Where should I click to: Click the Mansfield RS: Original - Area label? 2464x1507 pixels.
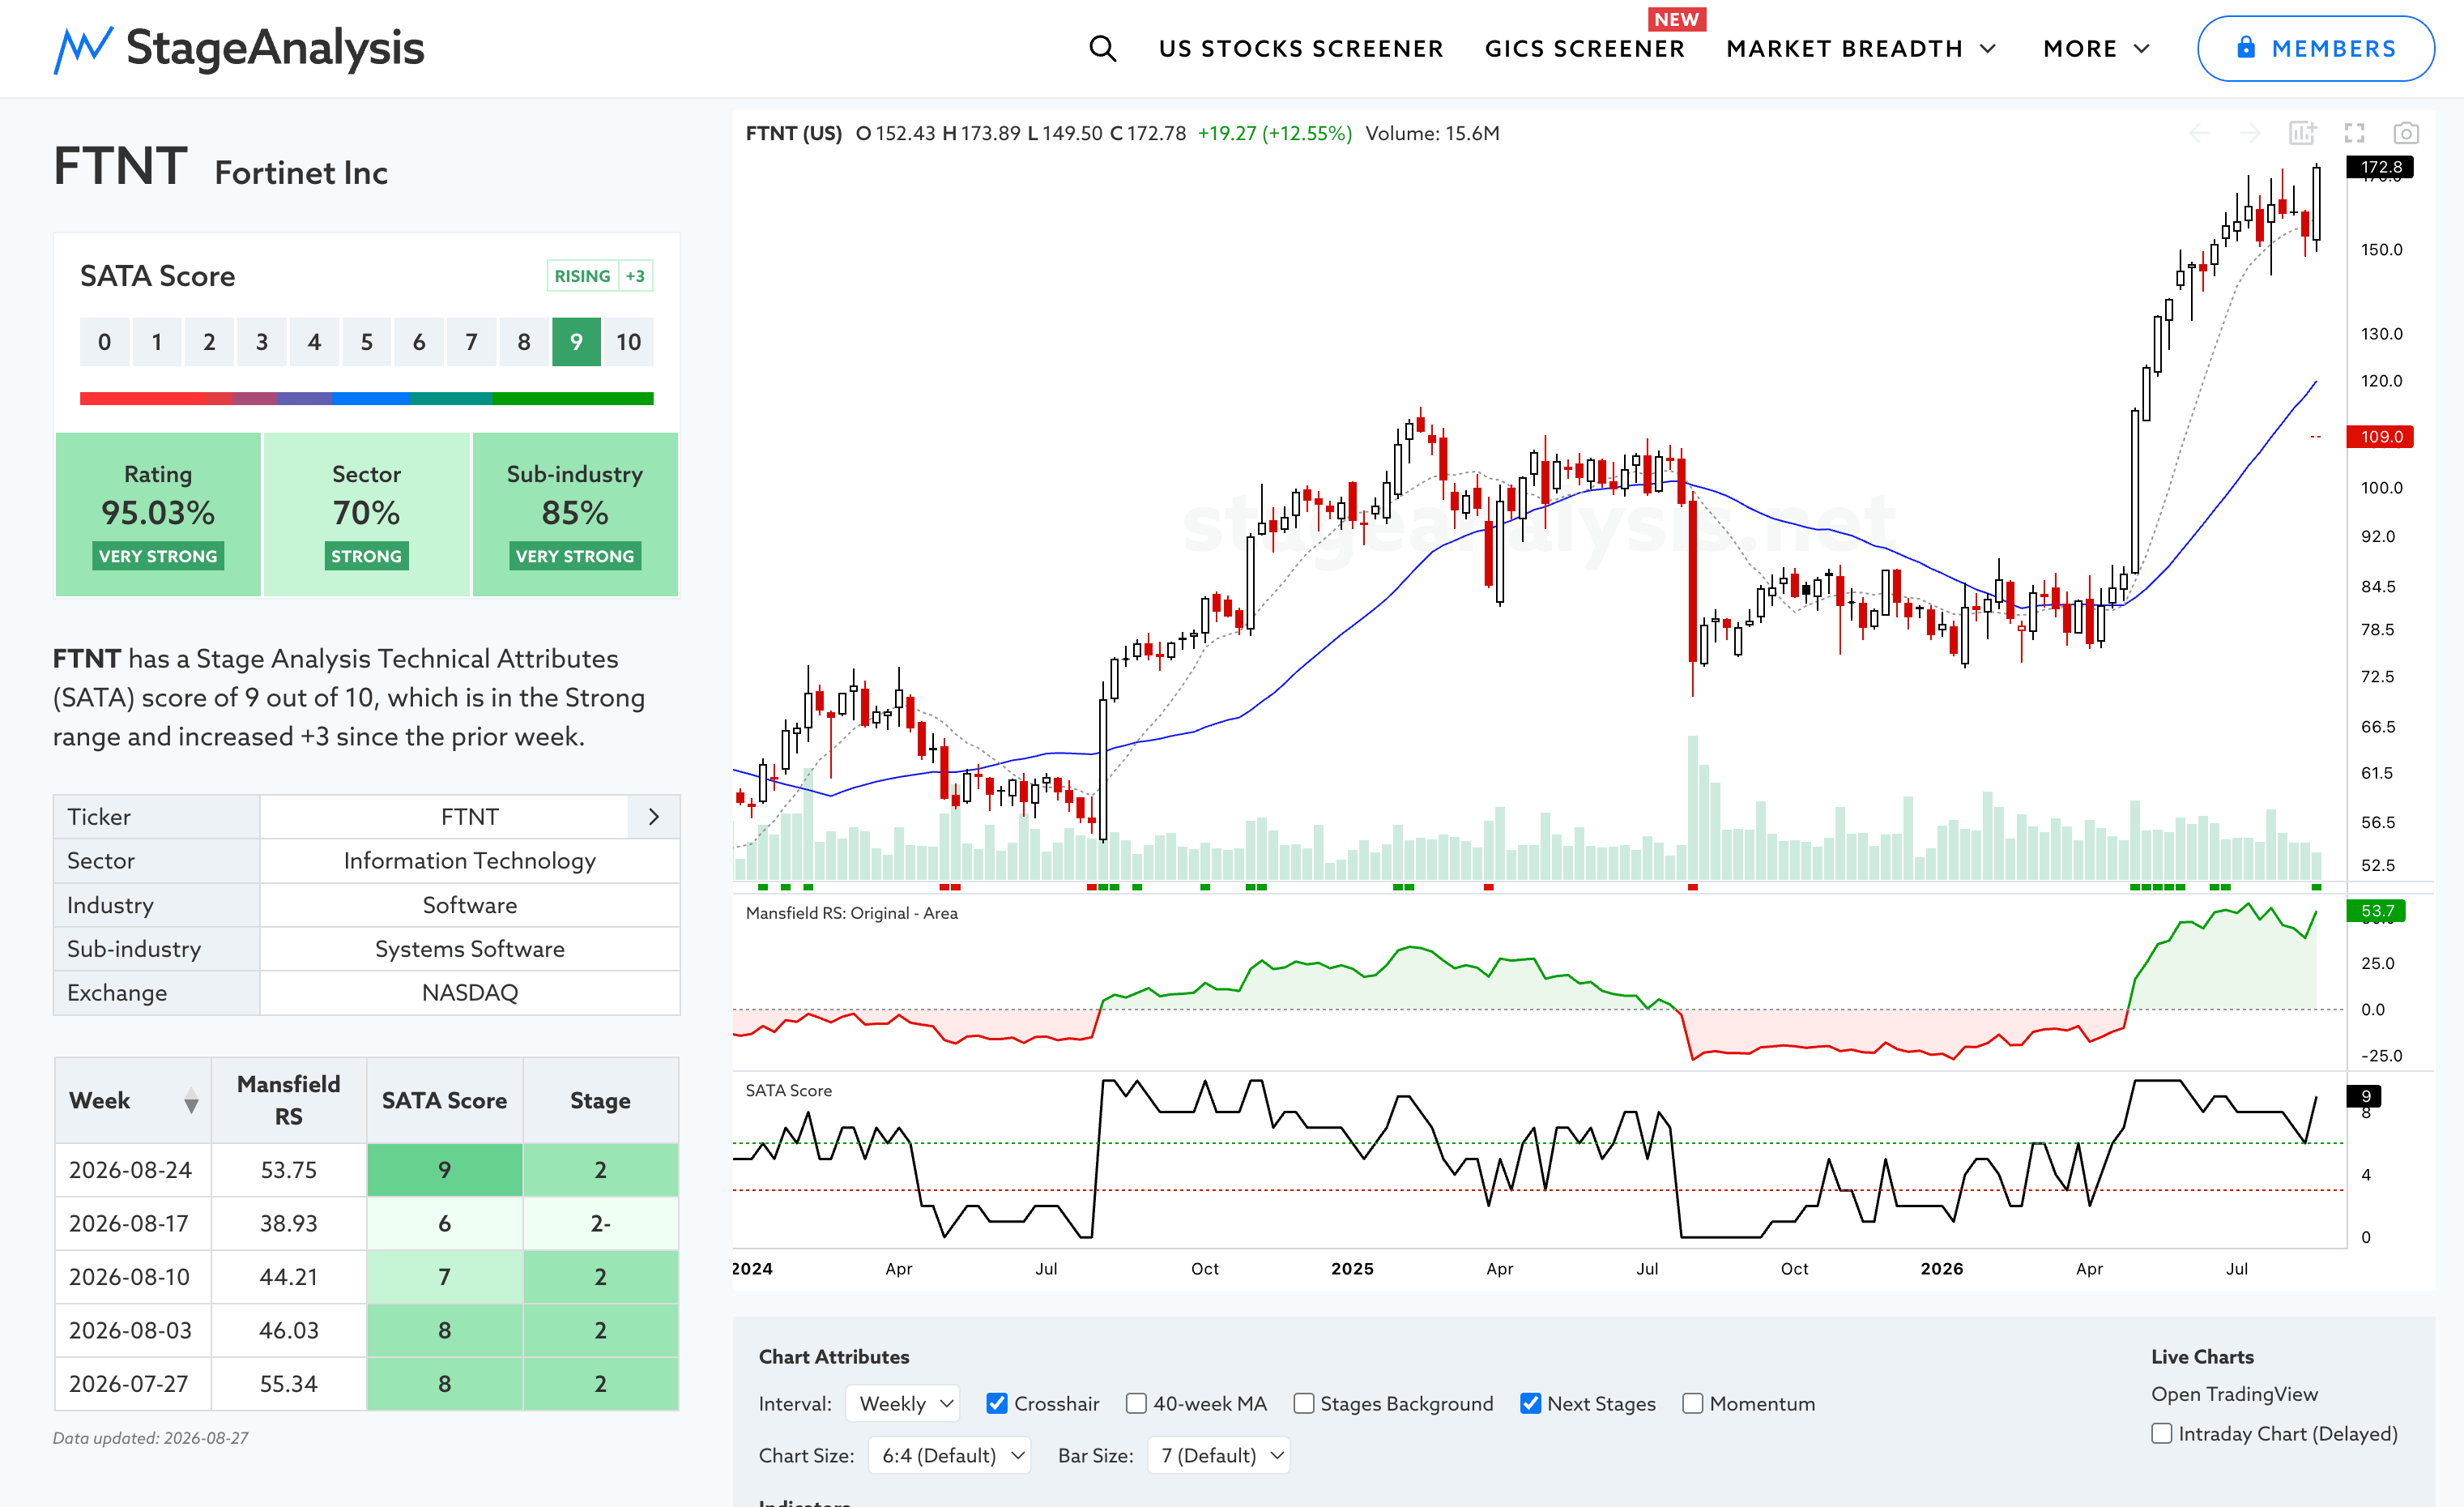(x=852, y=913)
